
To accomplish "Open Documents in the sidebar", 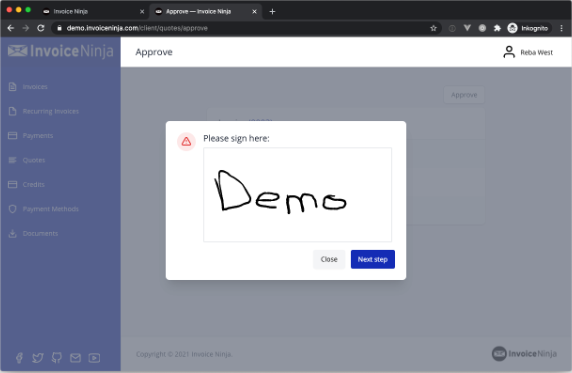I will [x=40, y=234].
